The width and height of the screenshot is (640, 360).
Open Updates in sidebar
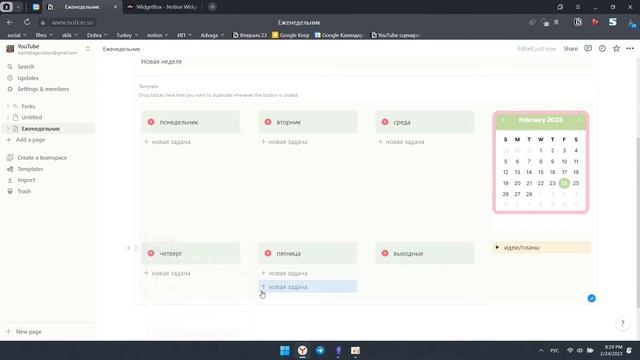pyautogui.click(x=28, y=78)
